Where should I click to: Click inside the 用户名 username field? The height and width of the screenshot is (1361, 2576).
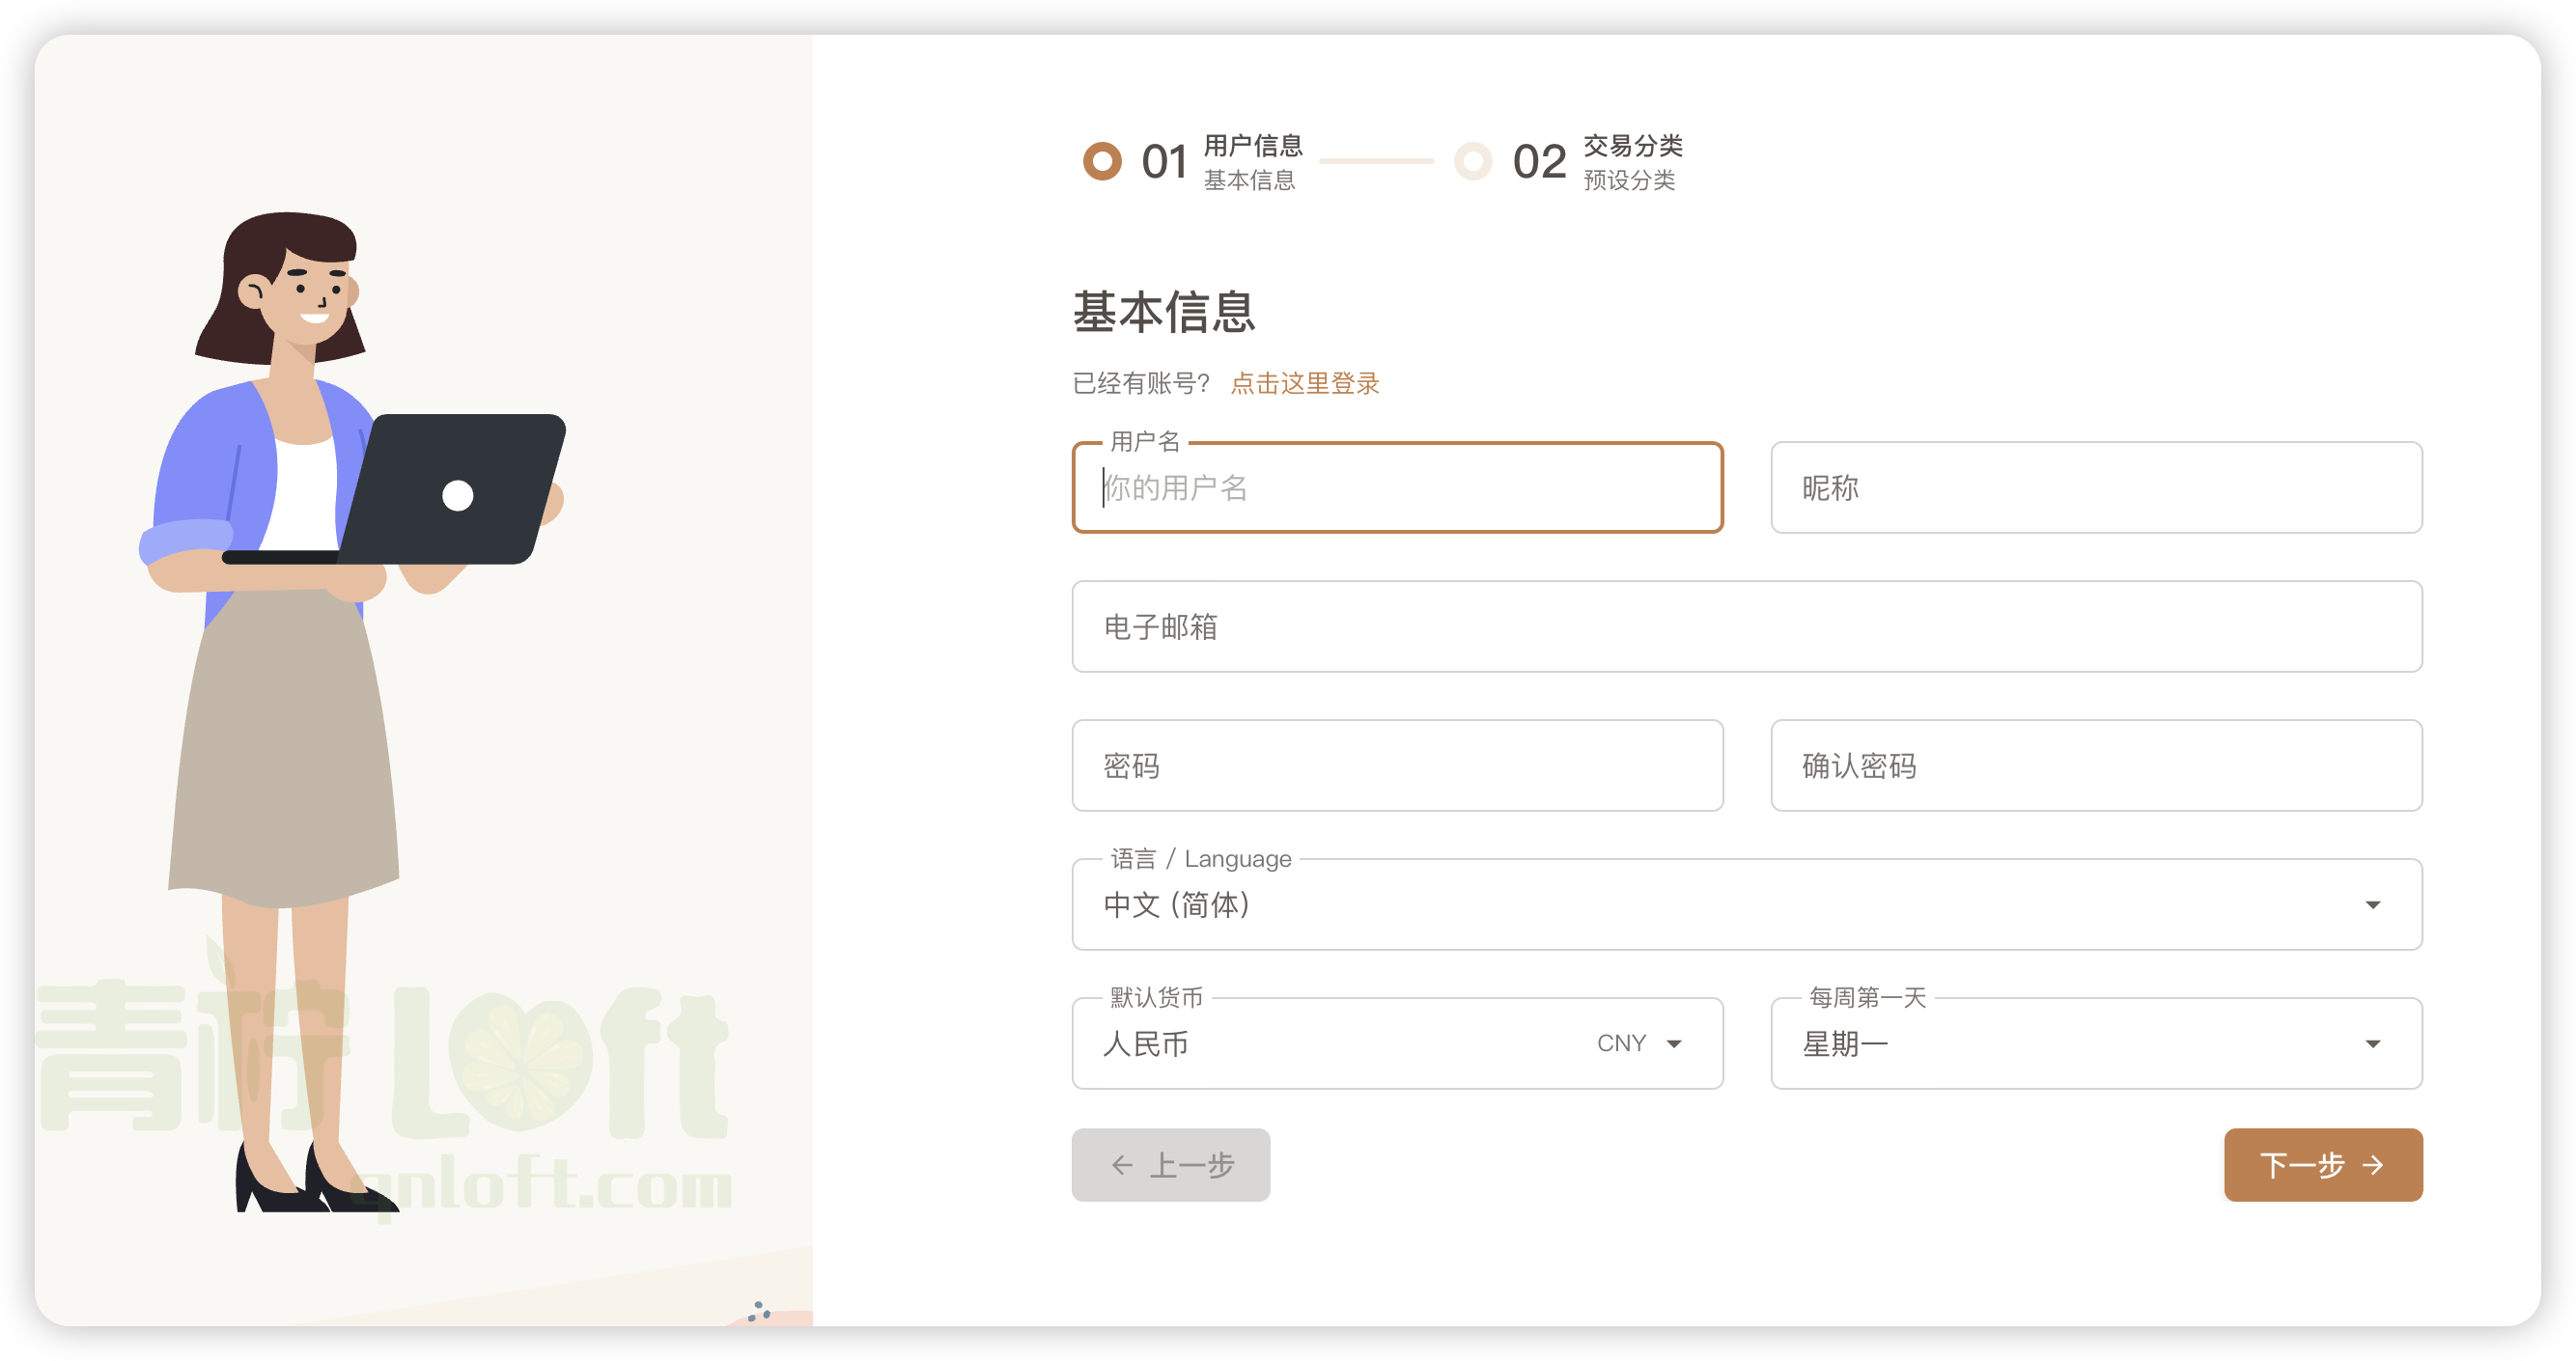1396,489
